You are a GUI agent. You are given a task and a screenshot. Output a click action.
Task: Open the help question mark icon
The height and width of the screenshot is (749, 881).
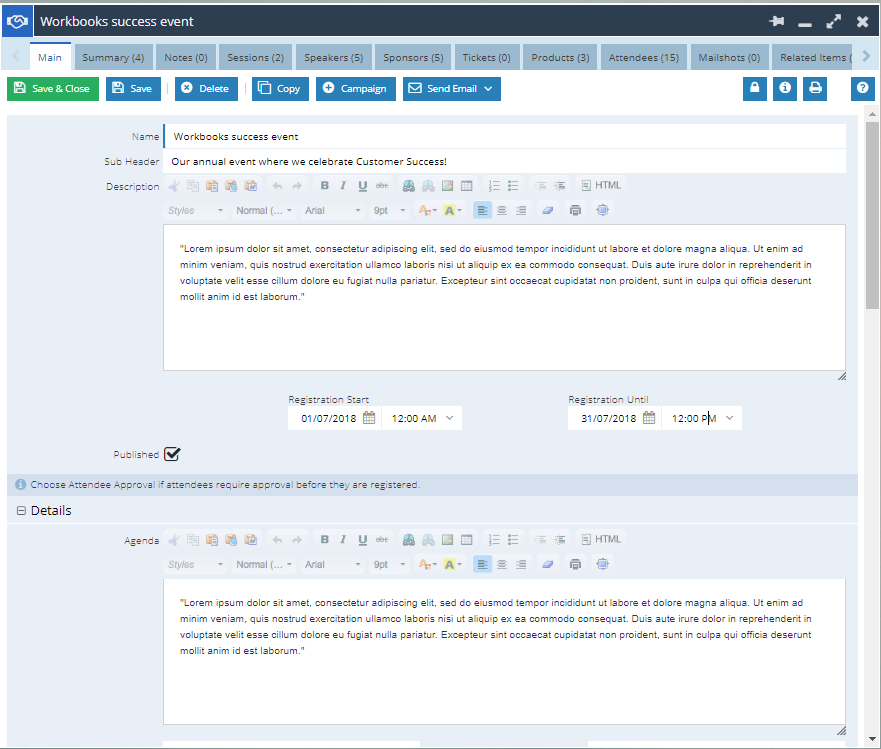[862, 88]
